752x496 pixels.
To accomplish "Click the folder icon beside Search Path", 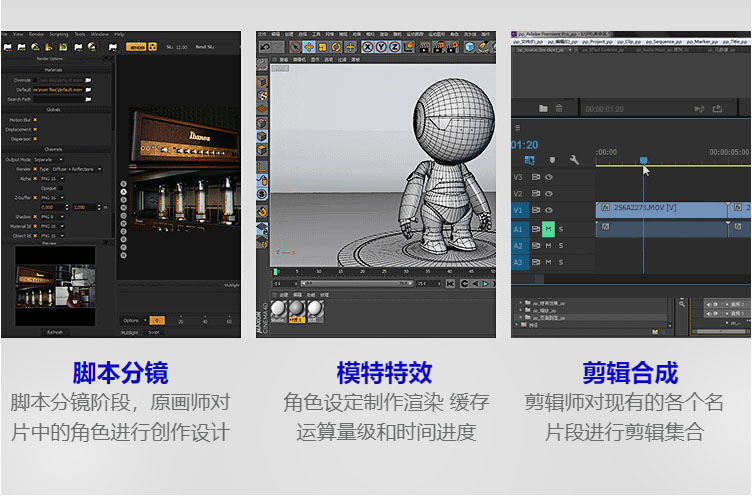I will click(x=88, y=99).
